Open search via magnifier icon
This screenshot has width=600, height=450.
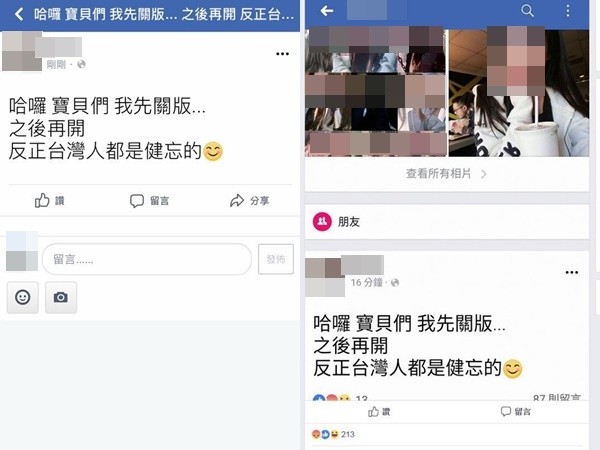pos(527,11)
